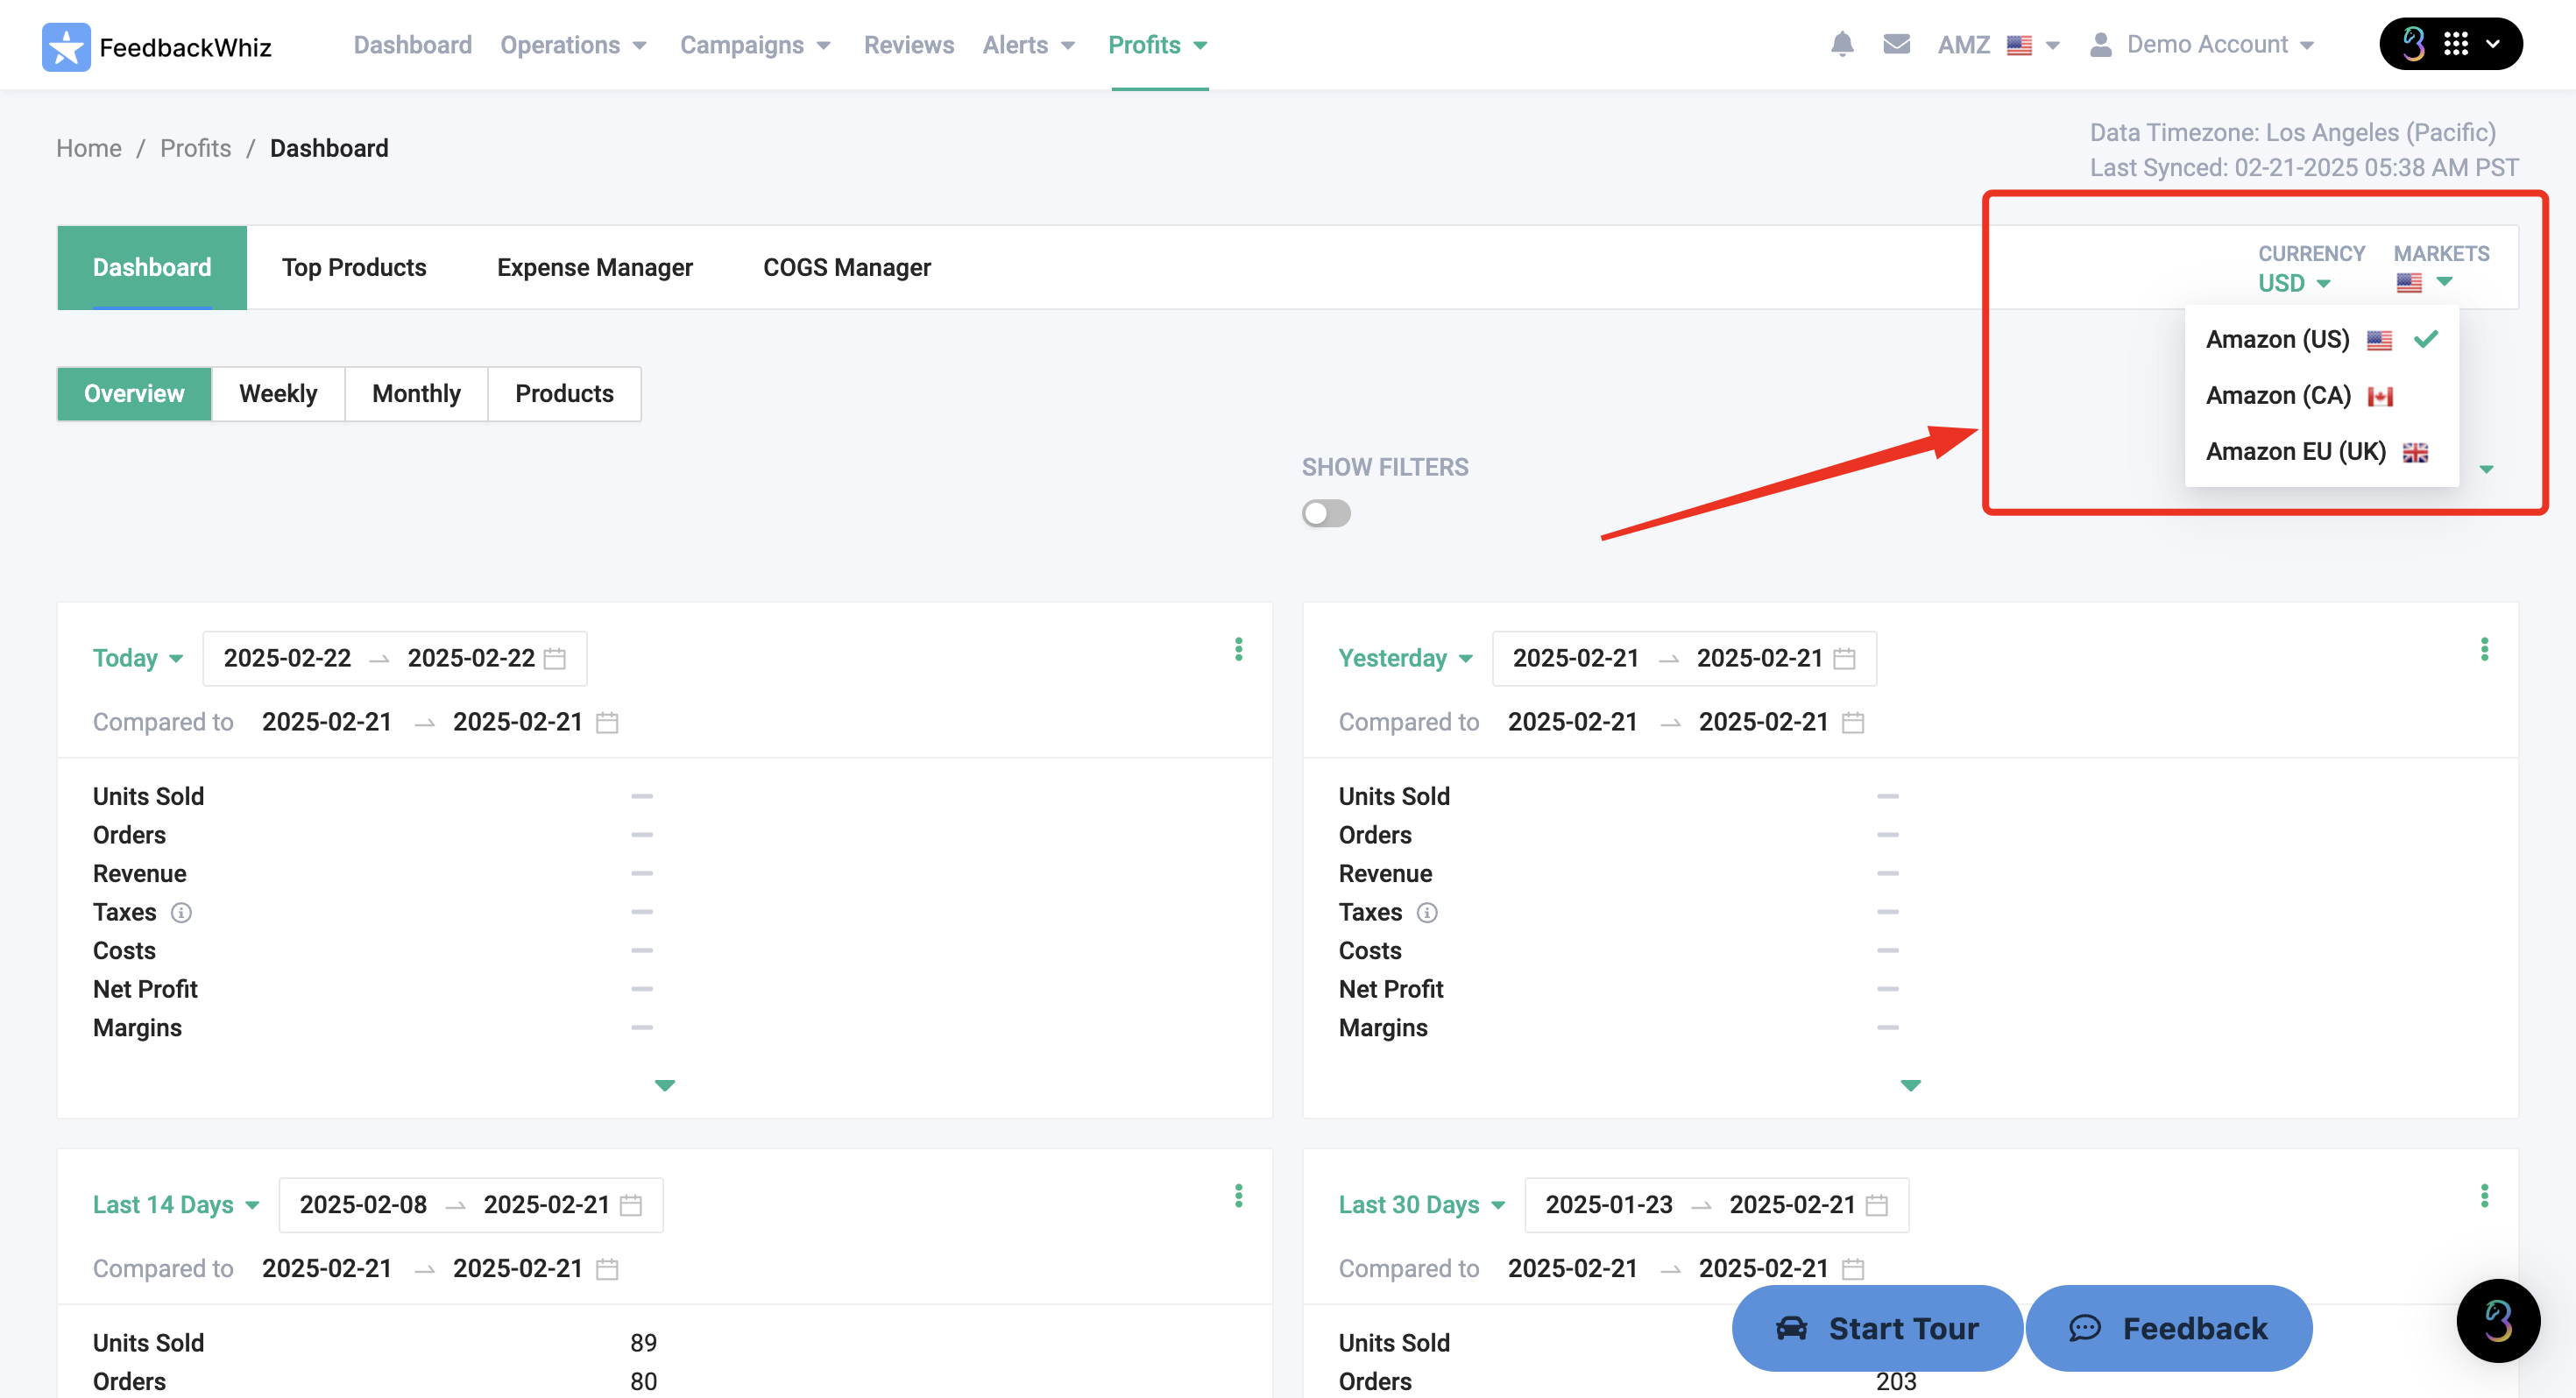2576x1398 pixels.
Task: Open the Campaigns menu
Action: pyautogui.click(x=755, y=45)
